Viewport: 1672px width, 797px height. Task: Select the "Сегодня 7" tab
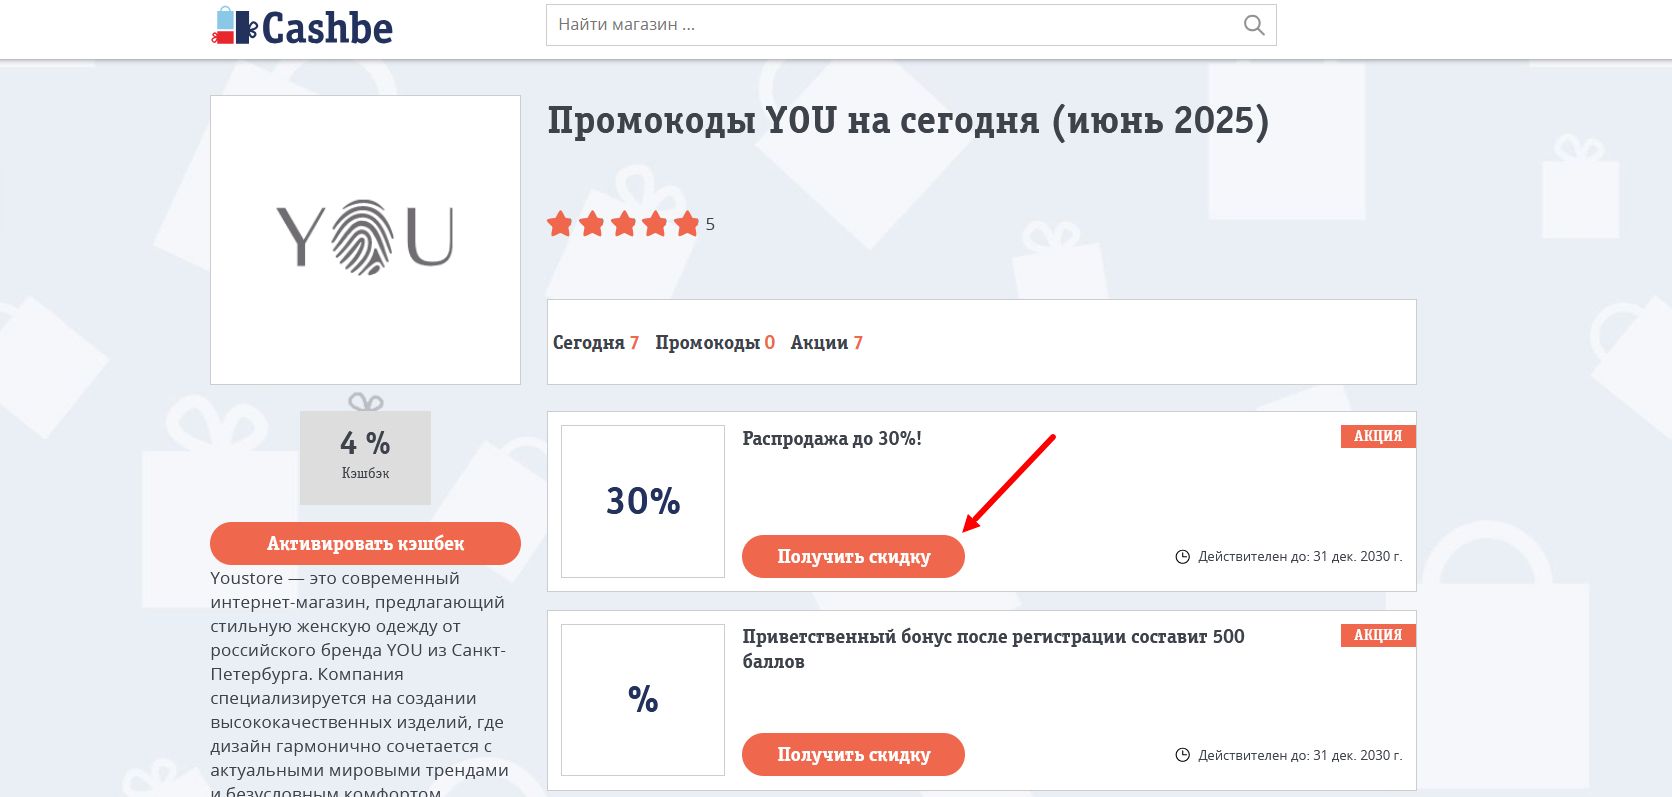click(x=595, y=342)
